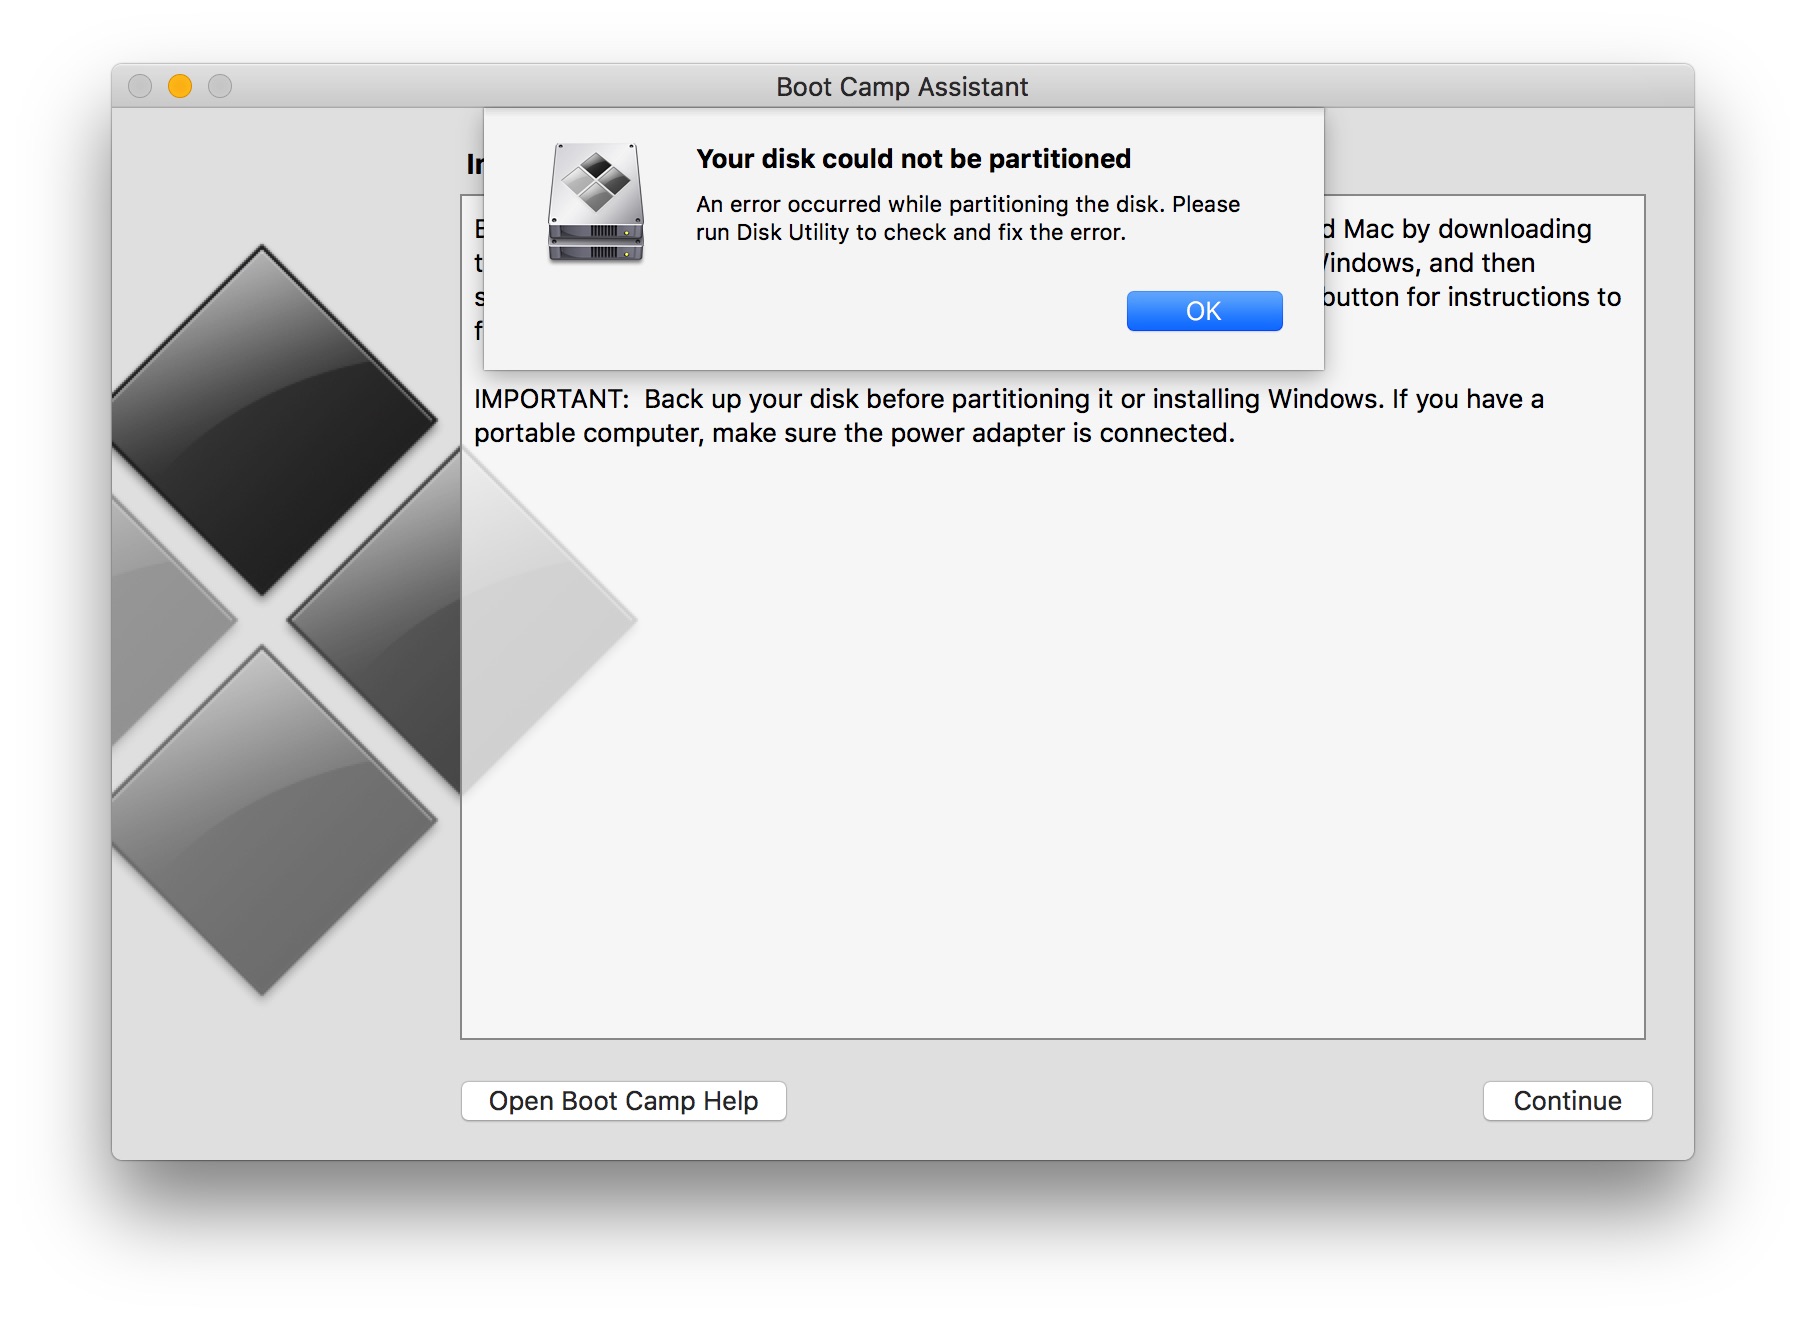Image resolution: width=1806 pixels, height=1320 pixels.
Task: Click the IMPORTANT backup warning text
Action: coord(1009,416)
